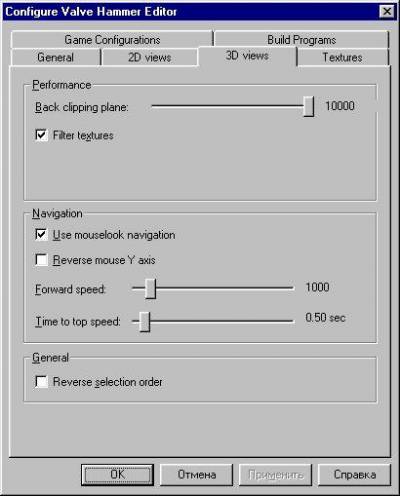Go to the 2D views tab
Image resolution: width=400 pixels, height=496 pixels.
(x=150, y=57)
